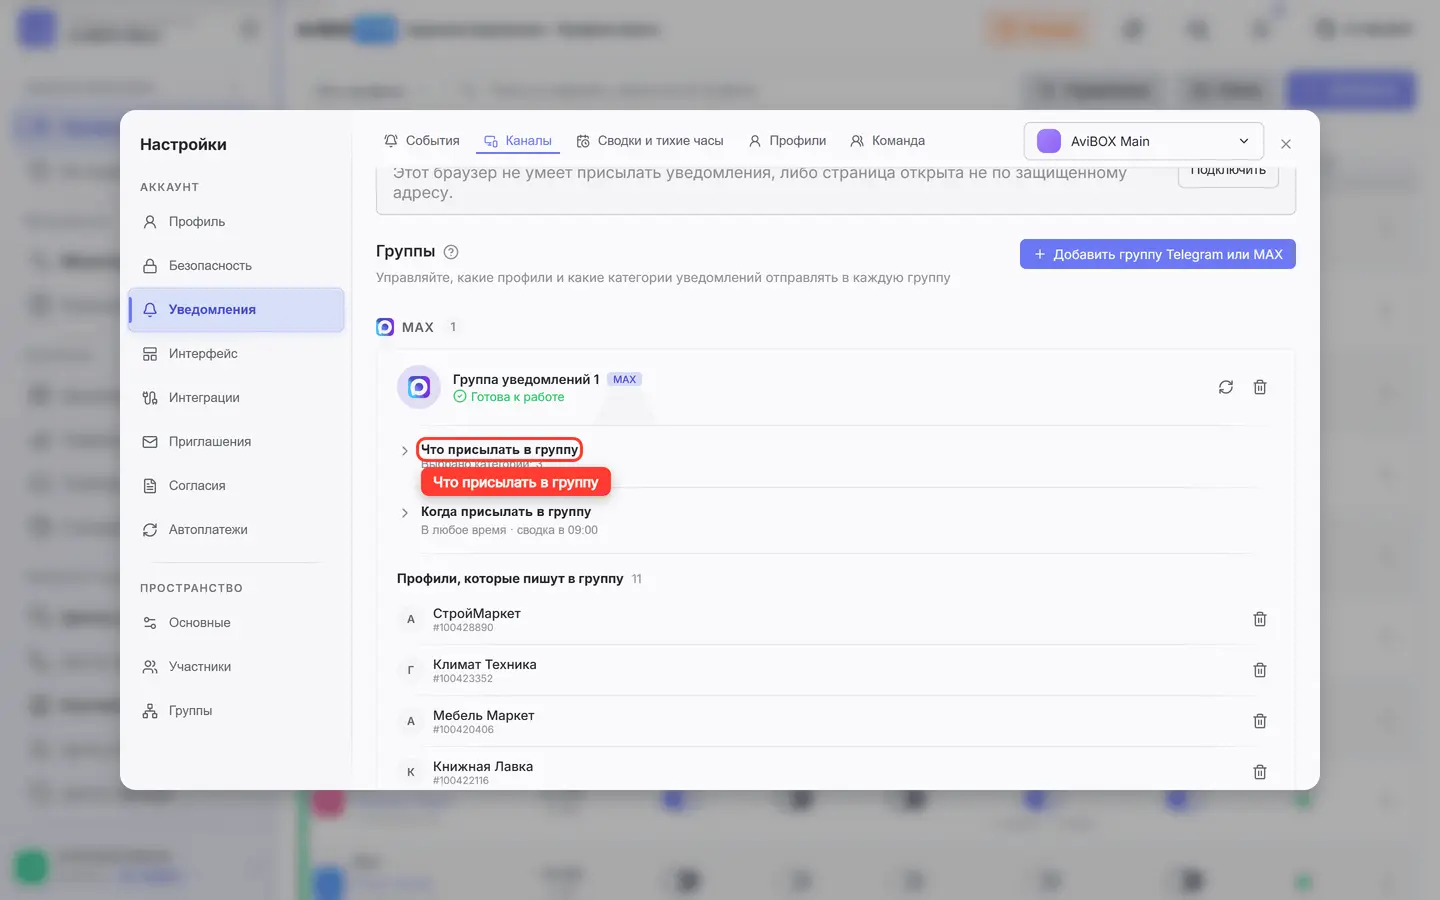Switch to the Команда tab
Image resolution: width=1440 pixels, height=900 pixels.
click(x=887, y=141)
